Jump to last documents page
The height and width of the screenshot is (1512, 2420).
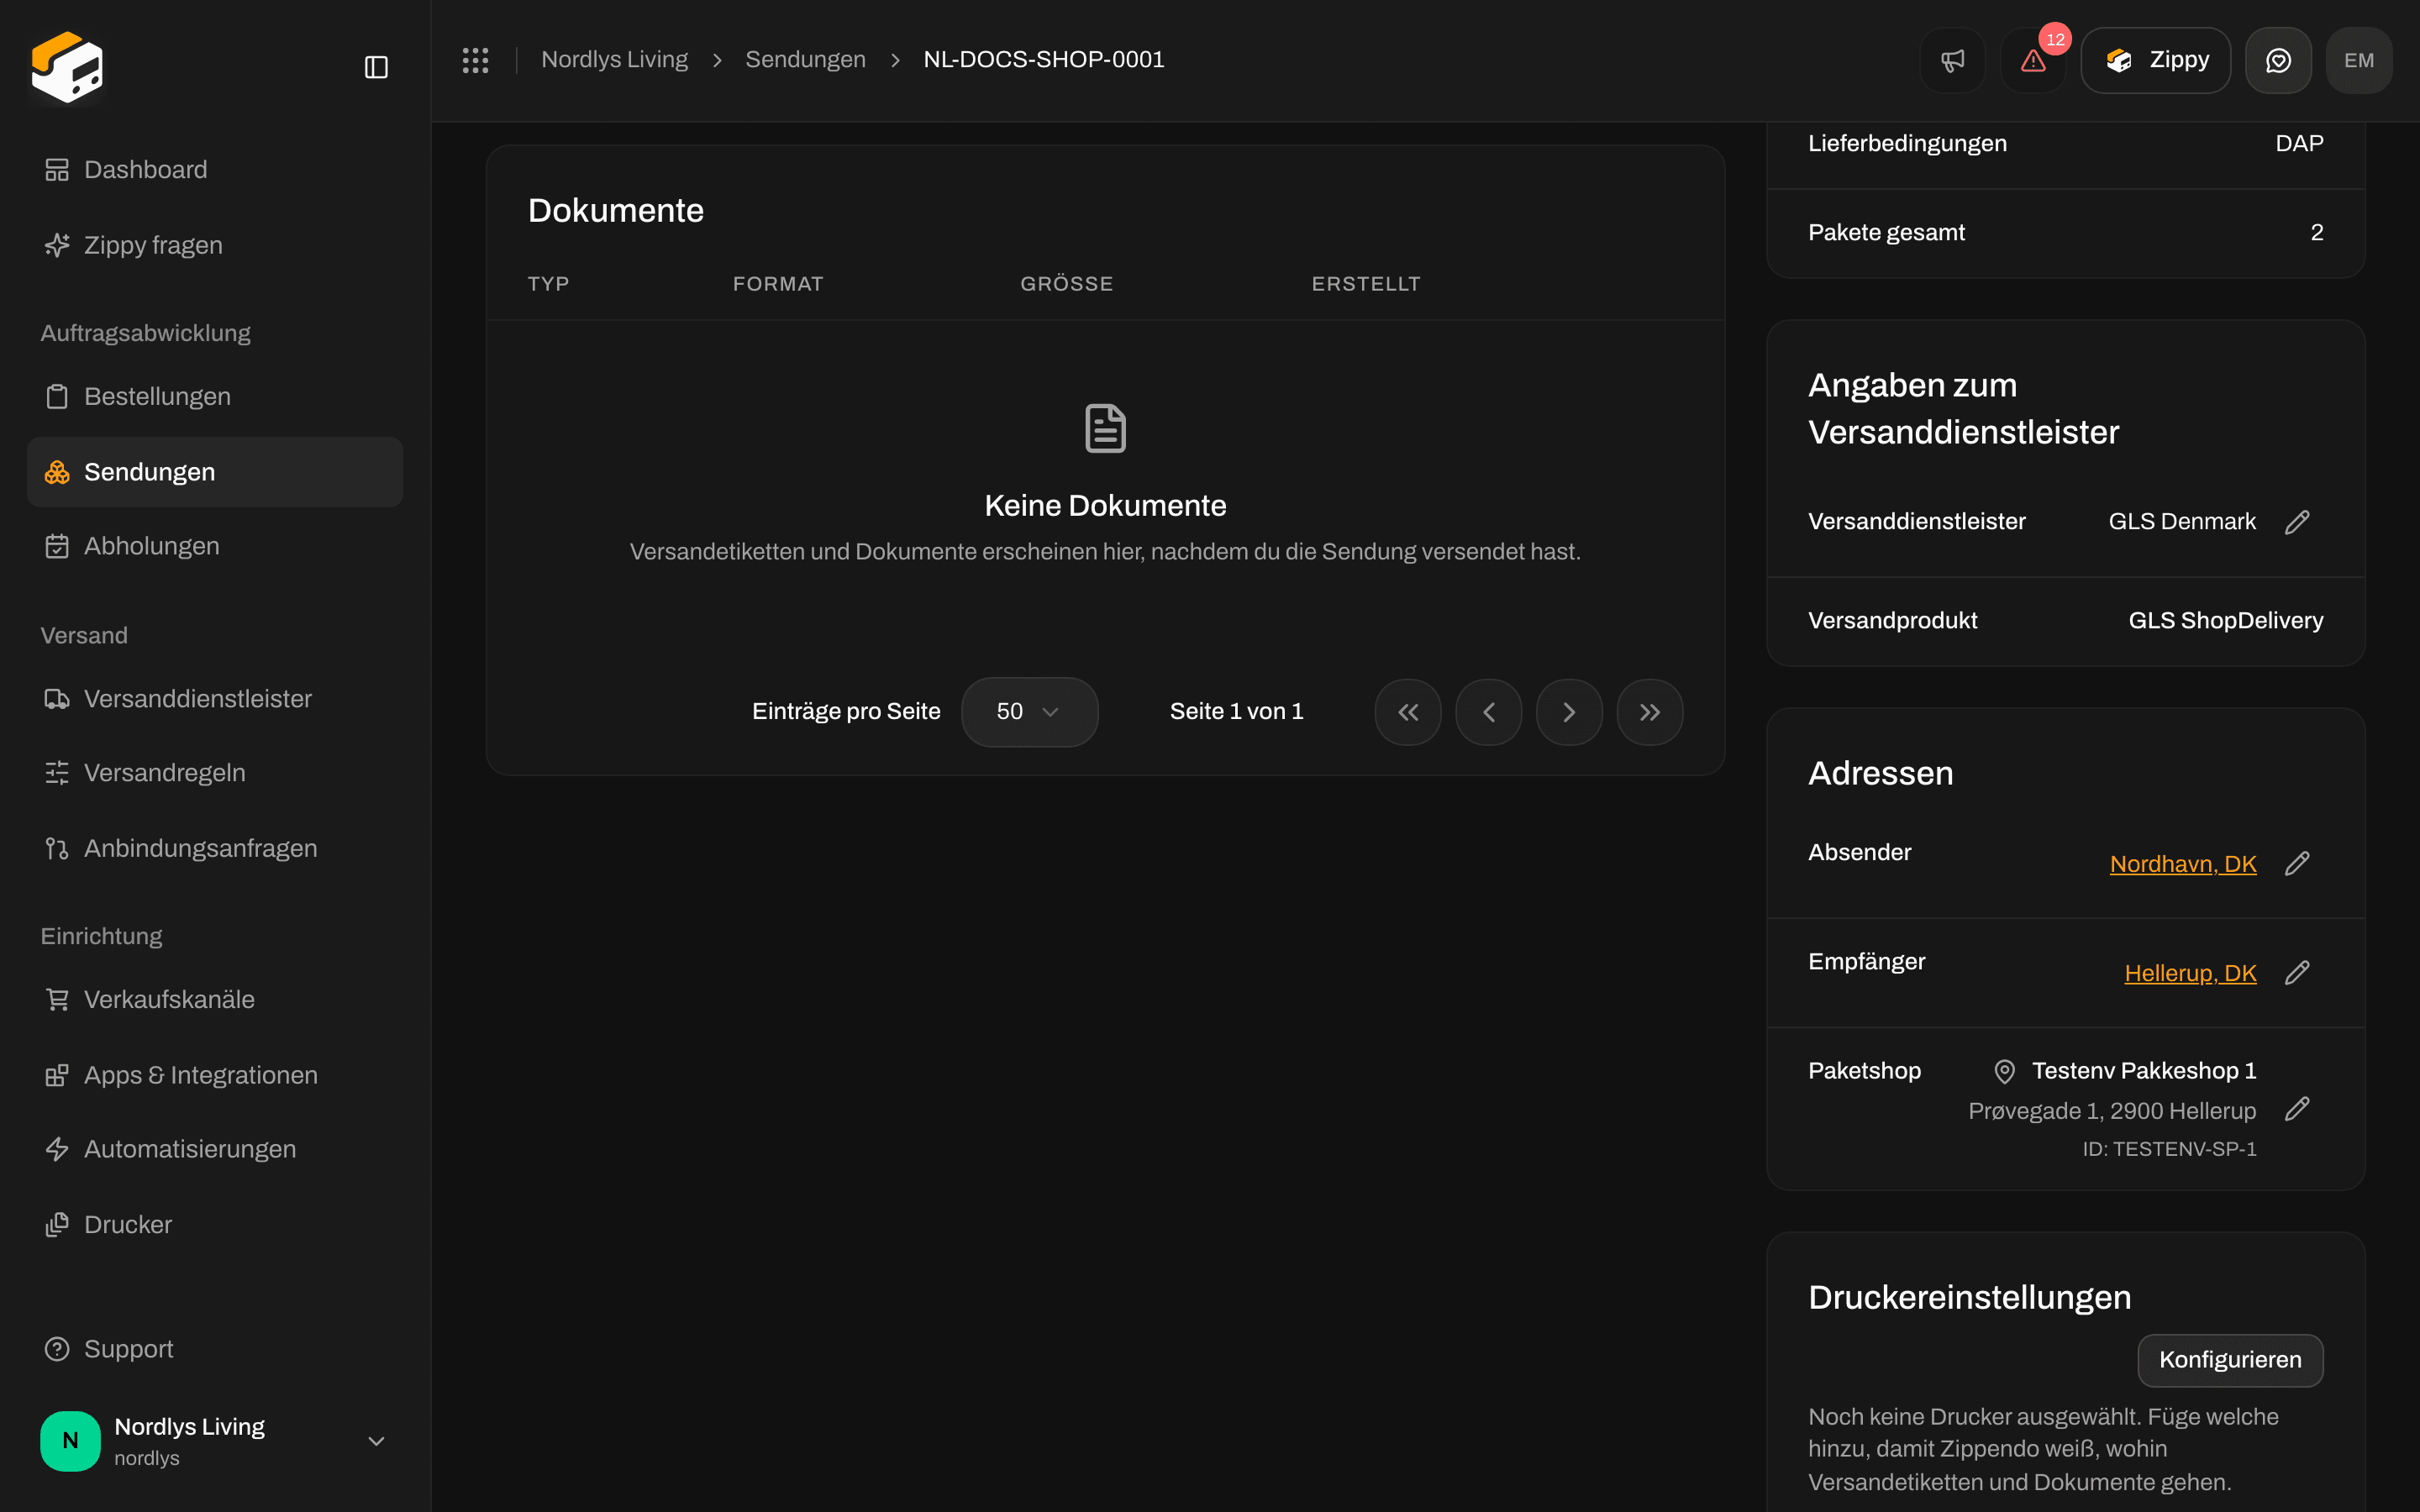pyautogui.click(x=1650, y=712)
